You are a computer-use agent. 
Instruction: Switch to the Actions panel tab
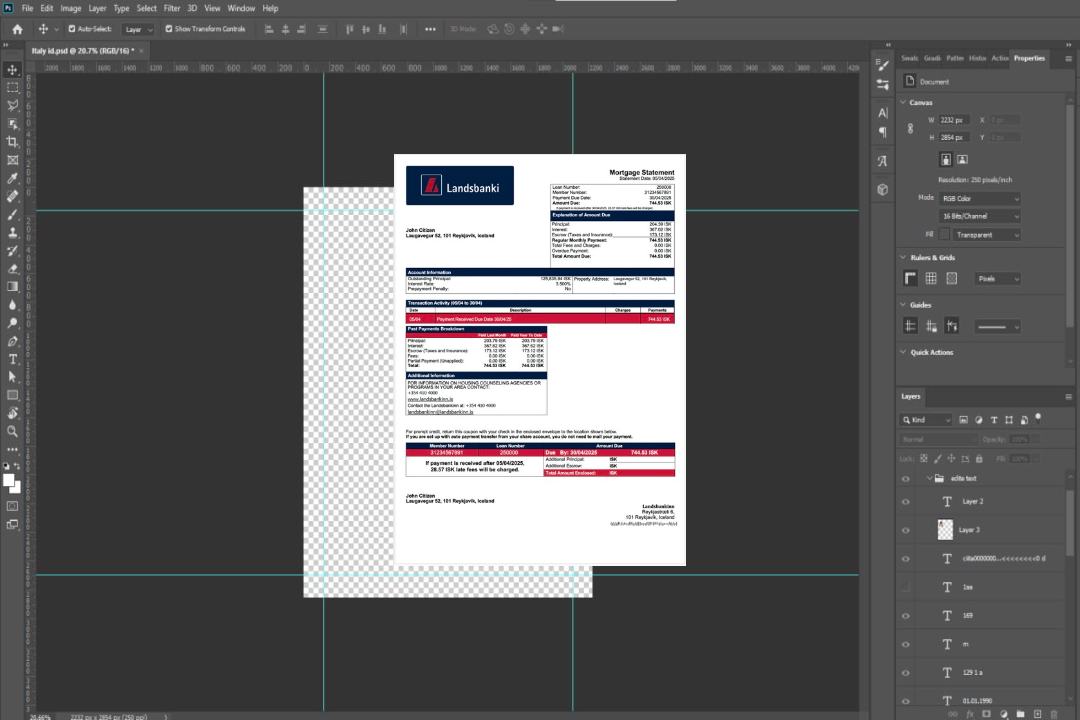(999, 59)
